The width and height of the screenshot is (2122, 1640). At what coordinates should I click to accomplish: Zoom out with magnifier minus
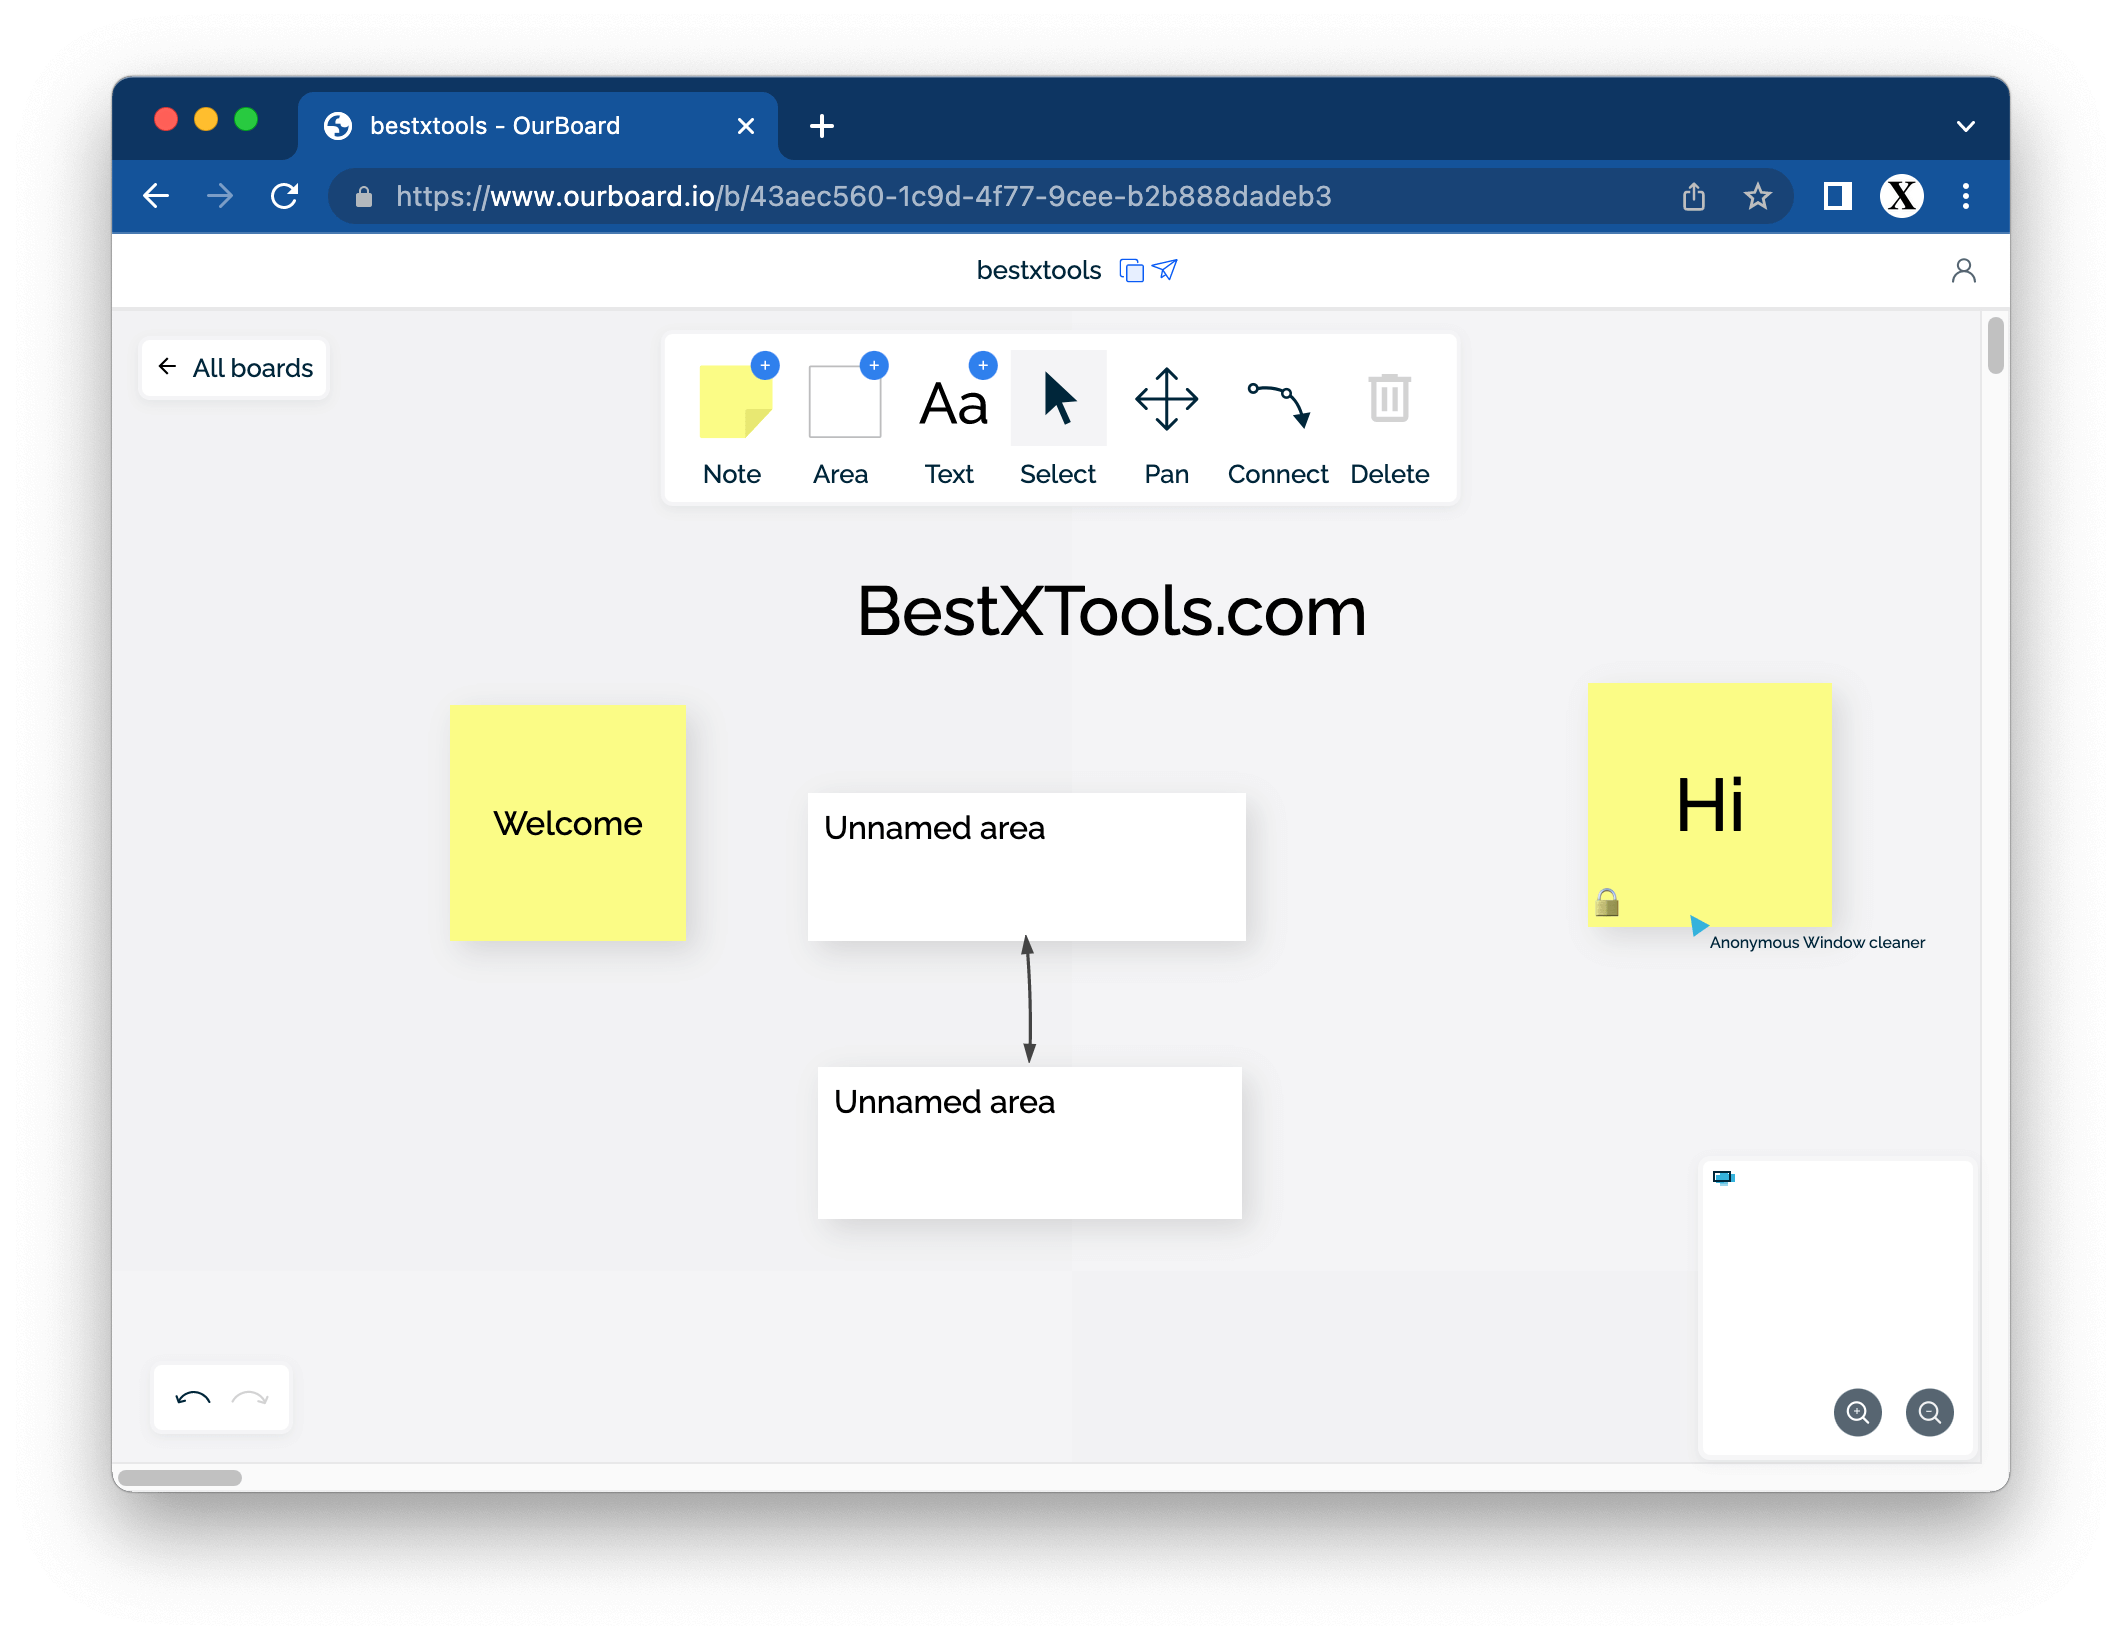click(1929, 1412)
